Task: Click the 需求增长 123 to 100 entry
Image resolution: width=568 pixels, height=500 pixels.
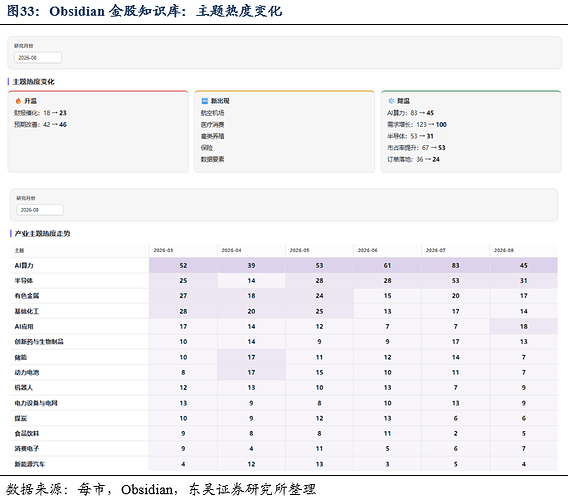Action: click(x=417, y=125)
